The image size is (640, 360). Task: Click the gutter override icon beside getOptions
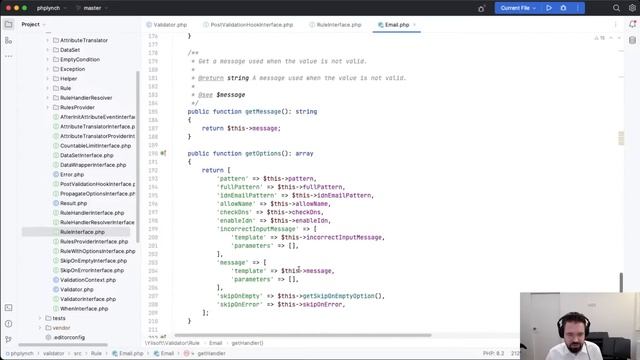click(x=163, y=153)
